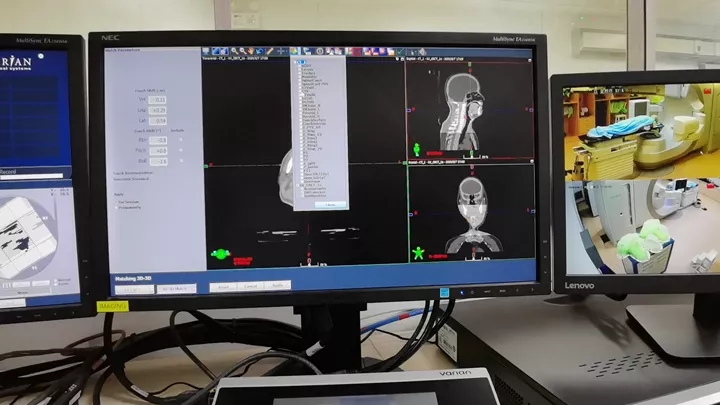
Task: Toggle the Pitch include checkbox
Action: click(x=181, y=149)
